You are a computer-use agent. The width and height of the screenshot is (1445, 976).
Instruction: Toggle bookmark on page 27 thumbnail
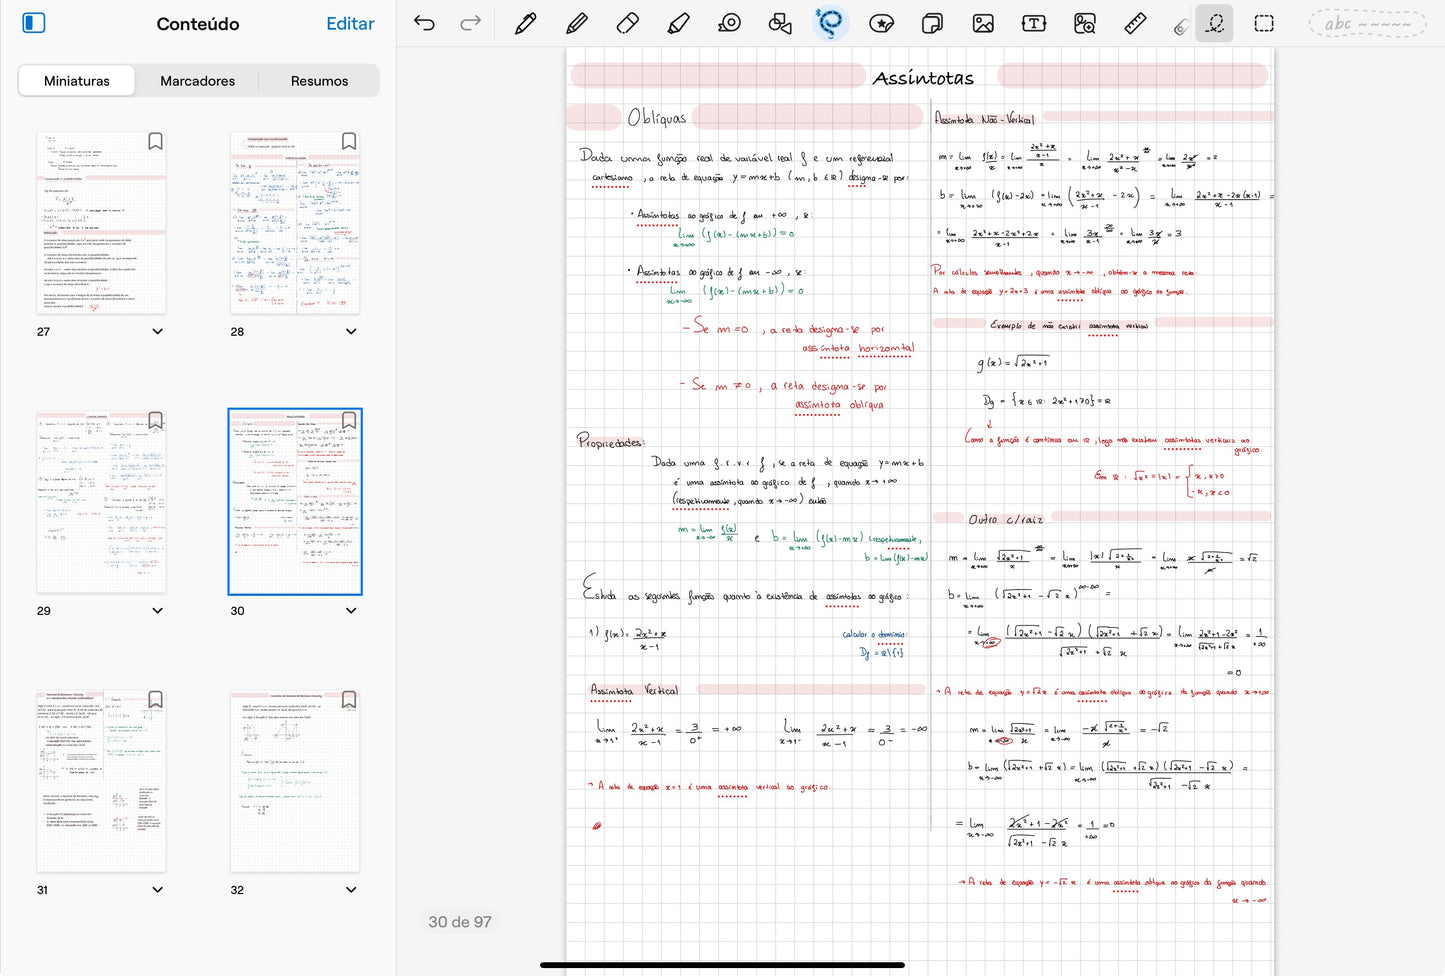[155, 142]
